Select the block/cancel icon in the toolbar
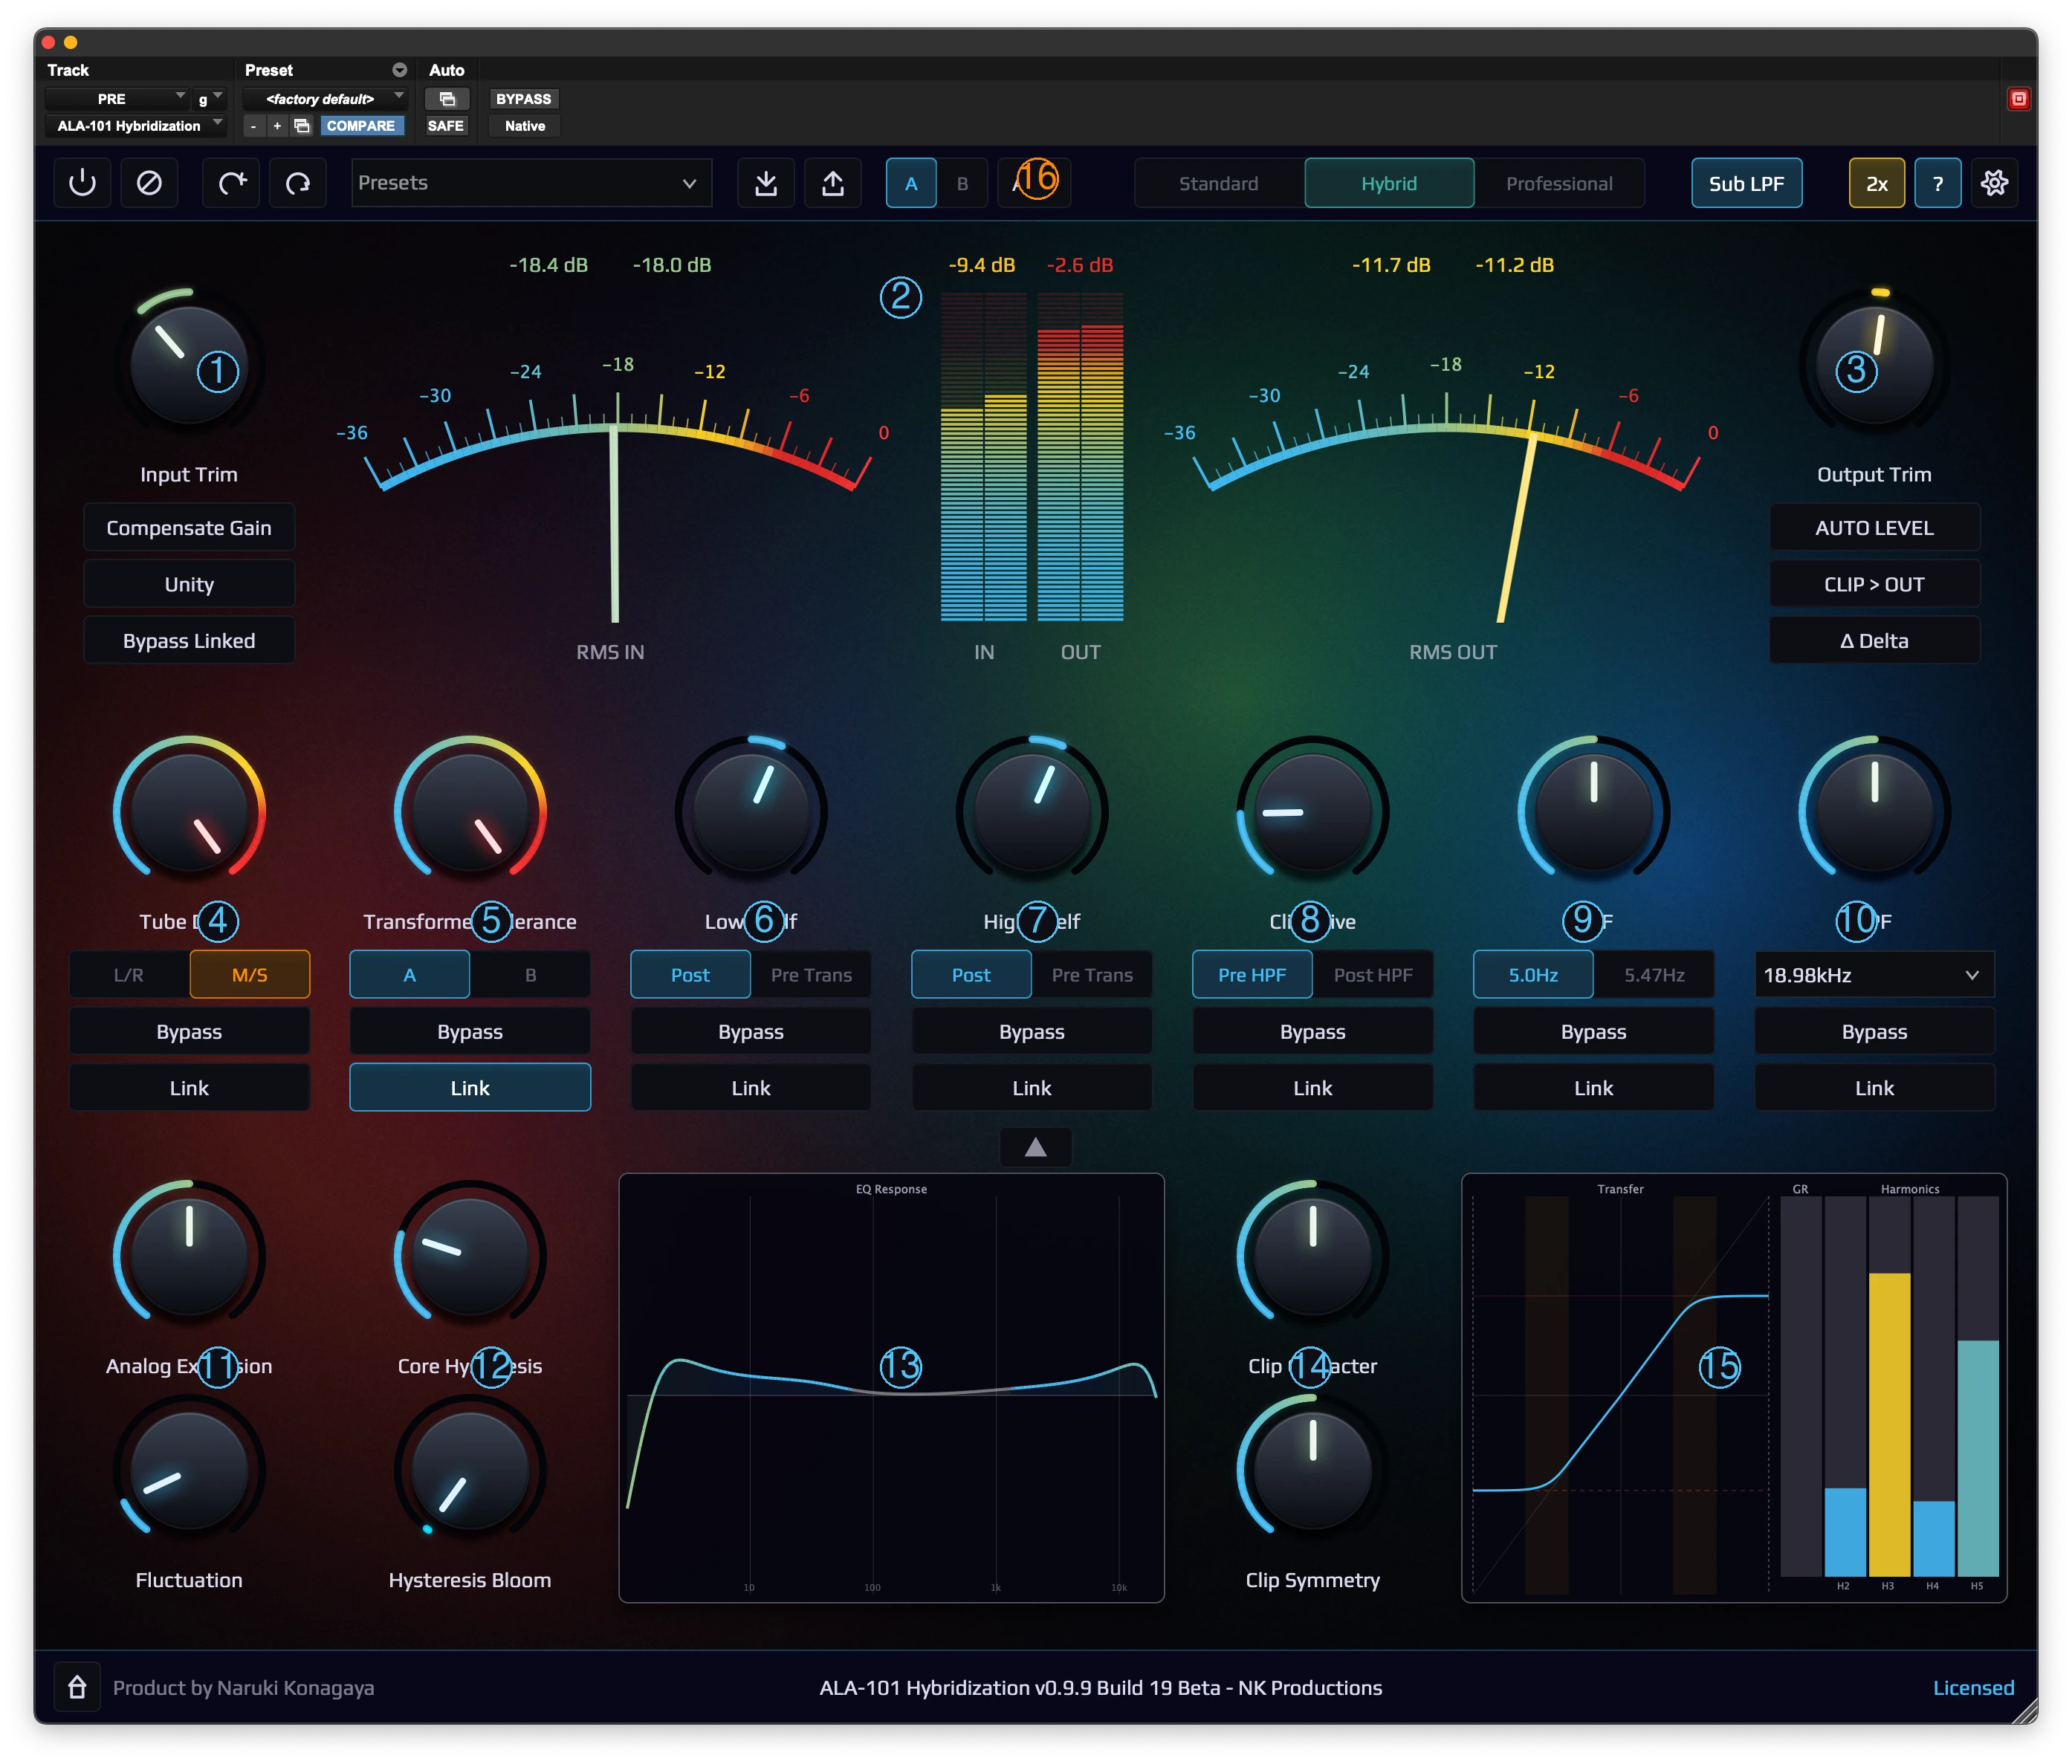 [x=149, y=183]
